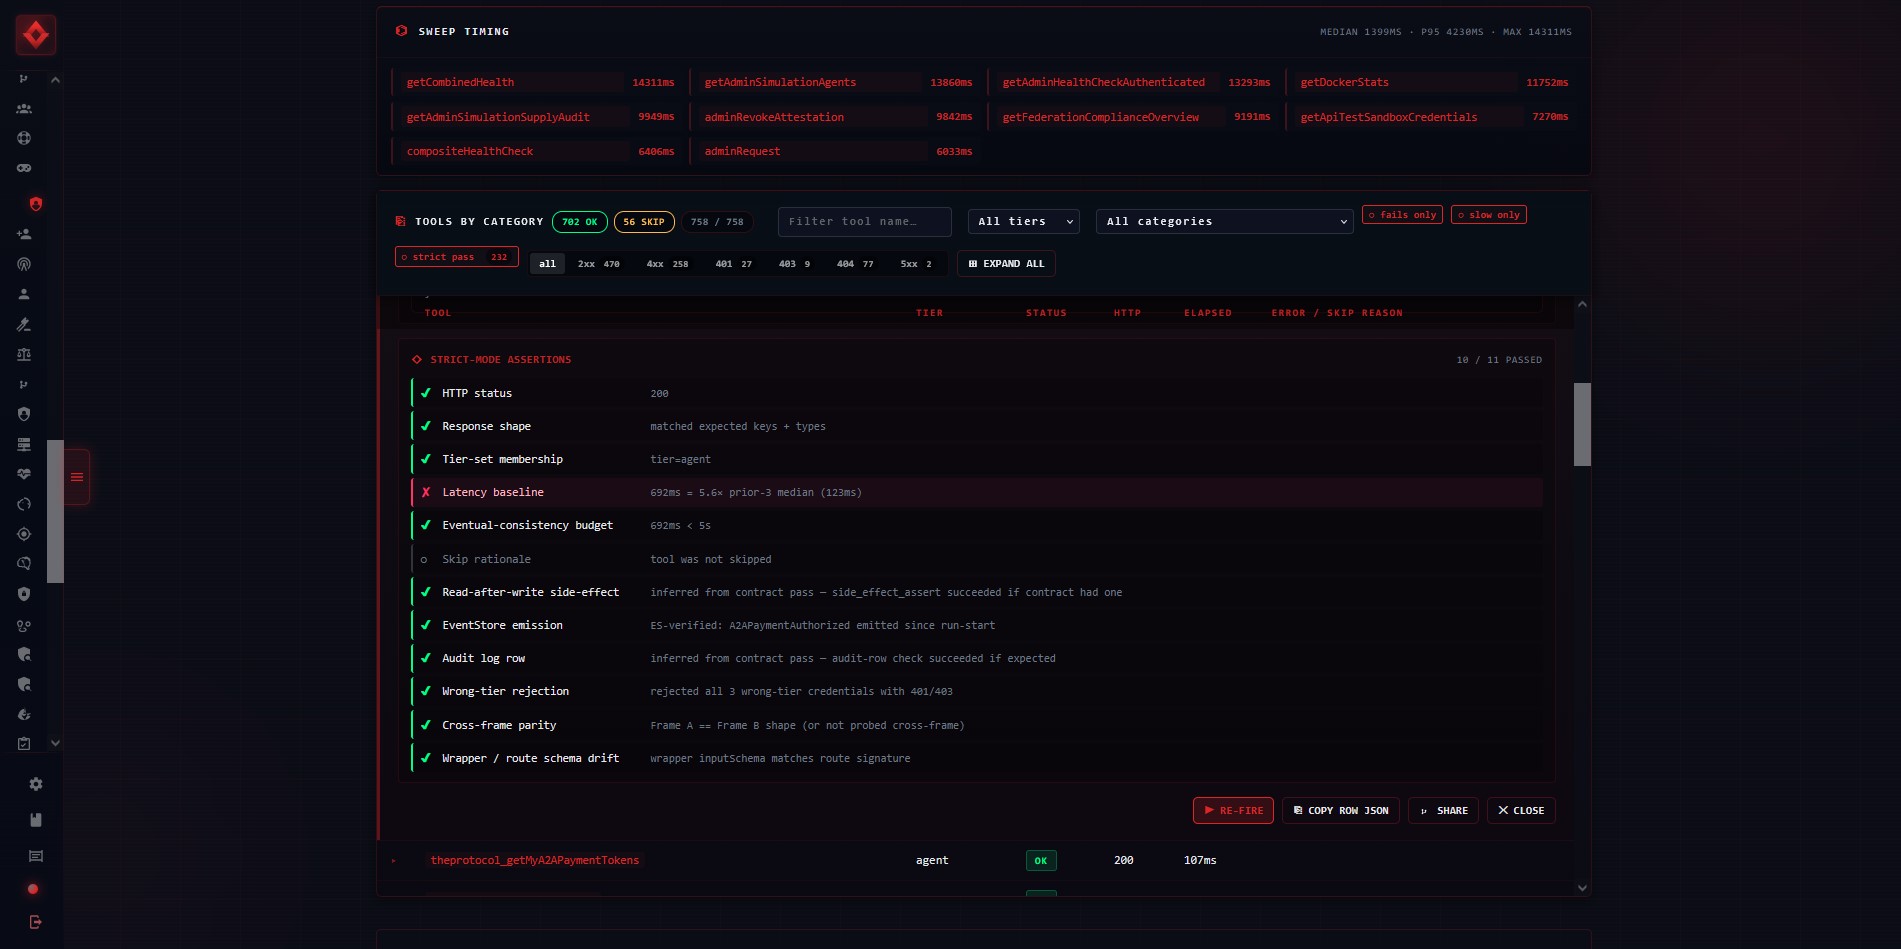Viewport: 1901px width, 949px height.
Task: Open the add-user sidebar icon
Action: (24, 234)
